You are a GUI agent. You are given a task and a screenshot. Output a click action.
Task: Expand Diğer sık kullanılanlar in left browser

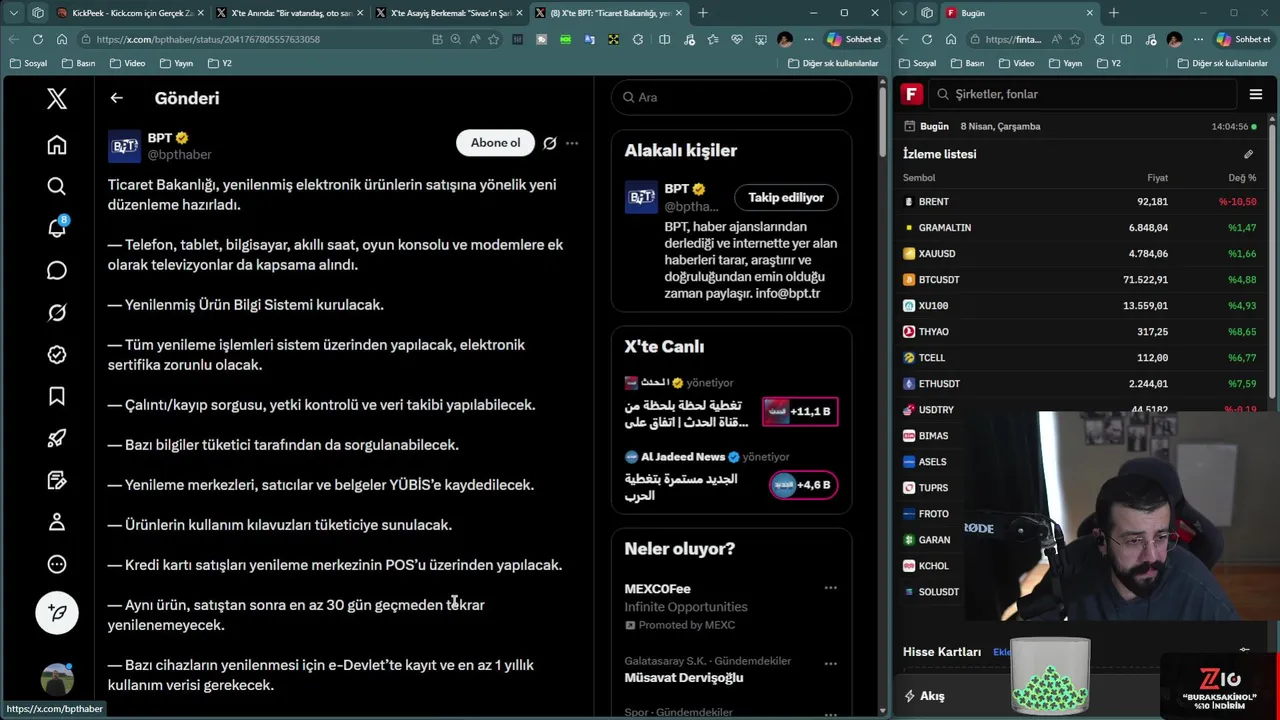[833, 63]
